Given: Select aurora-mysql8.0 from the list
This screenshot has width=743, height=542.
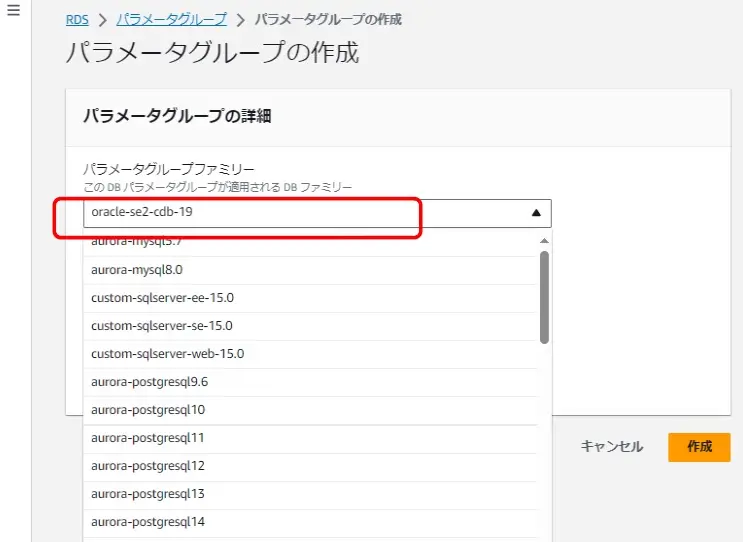Looking at the screenshot, I should (x=137, y=270).
